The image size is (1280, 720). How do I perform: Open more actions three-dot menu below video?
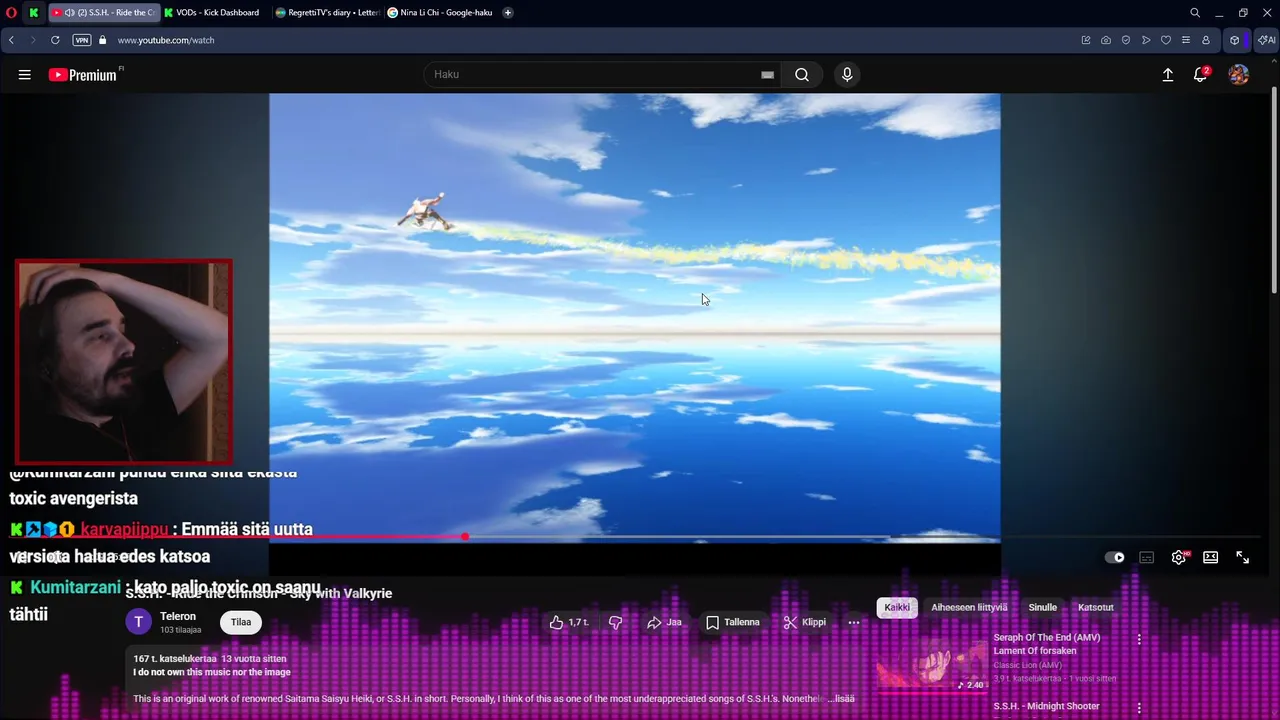(x=854, y=622)
